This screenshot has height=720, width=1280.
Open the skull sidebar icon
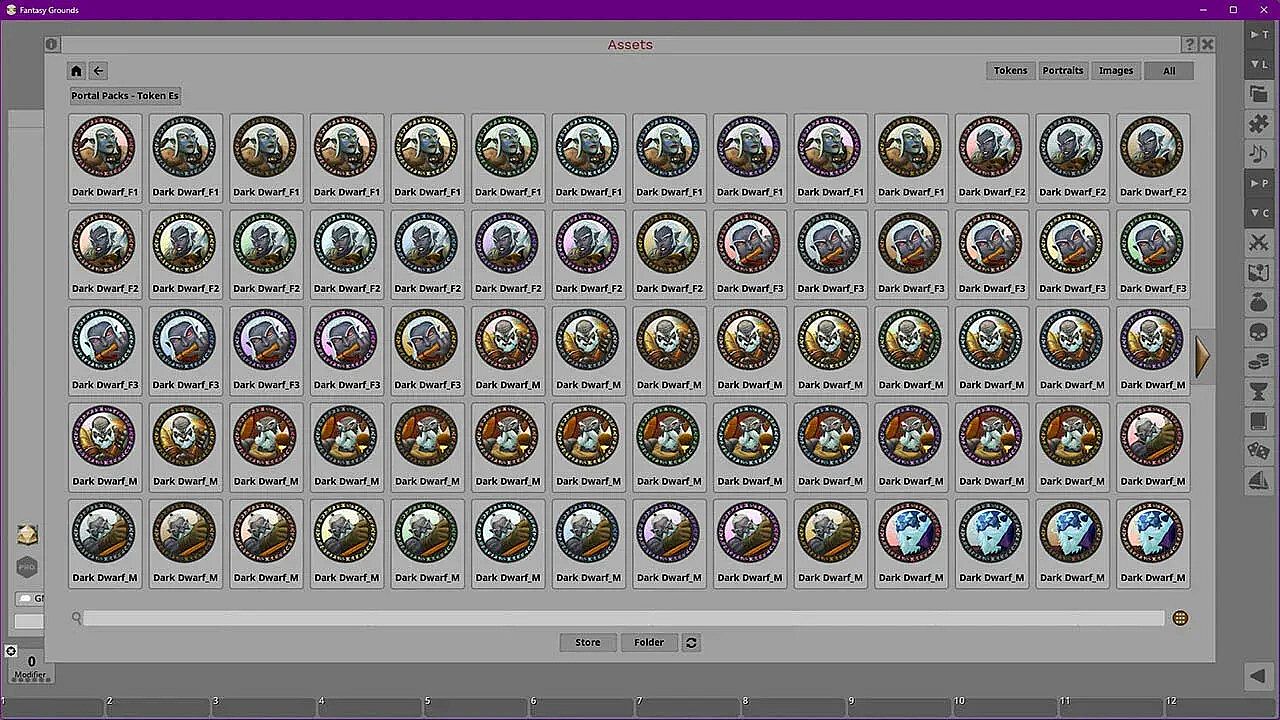[1258, 332]
